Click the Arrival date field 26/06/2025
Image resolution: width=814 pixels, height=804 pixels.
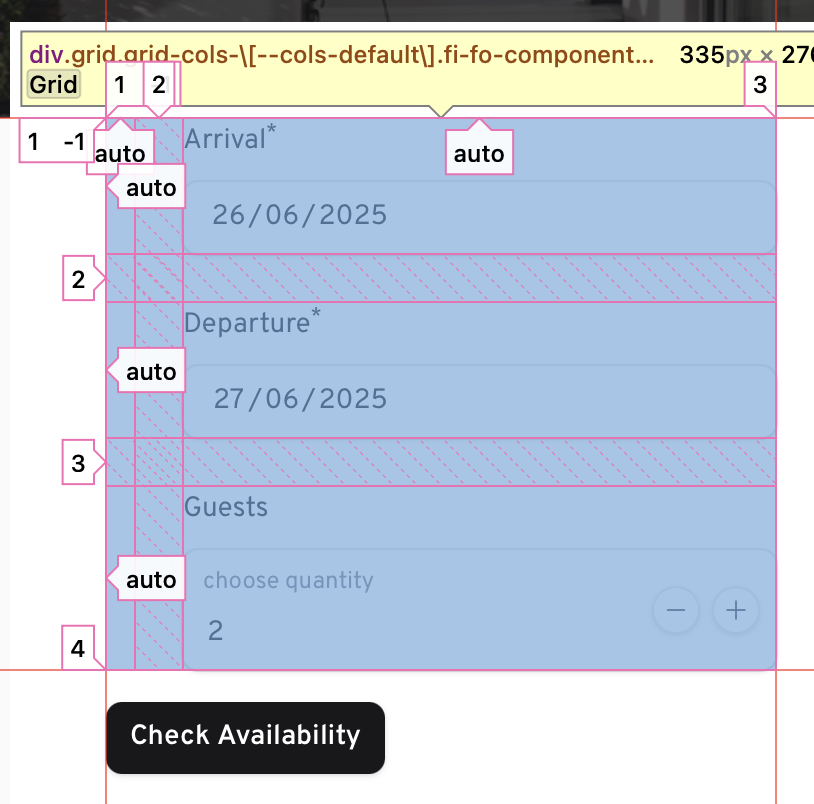pyautogui.click(x=480, y=217)
